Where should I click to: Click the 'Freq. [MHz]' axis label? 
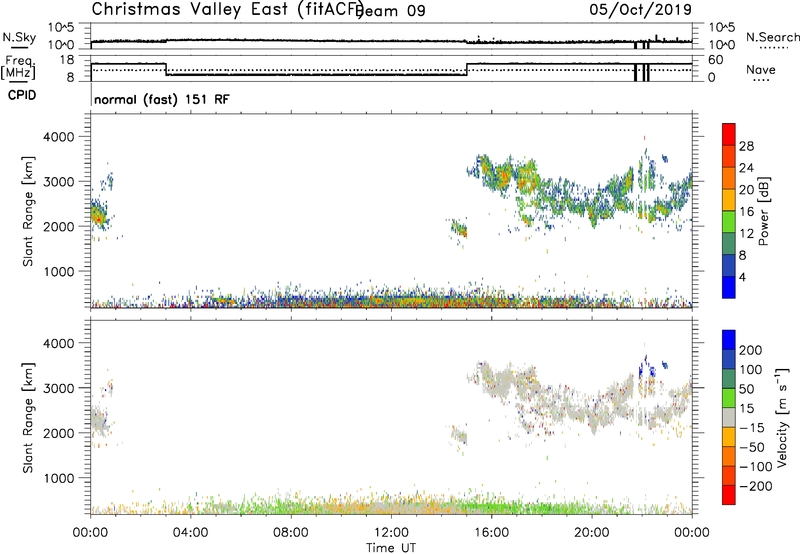point(19,67)
